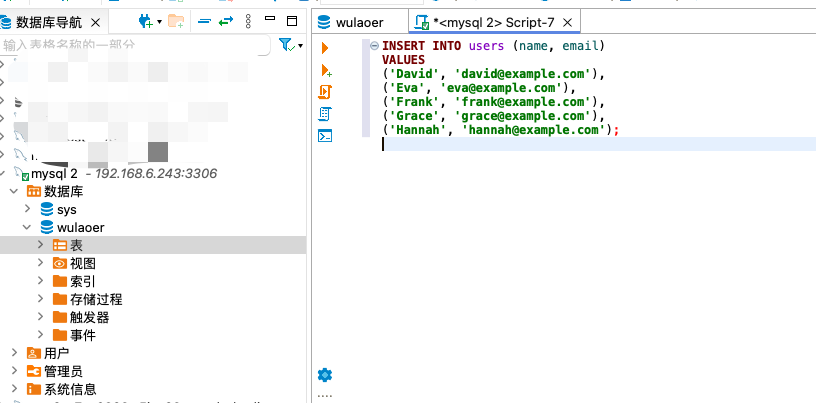Click the execute SQL script icon

(x=325, y=92)
